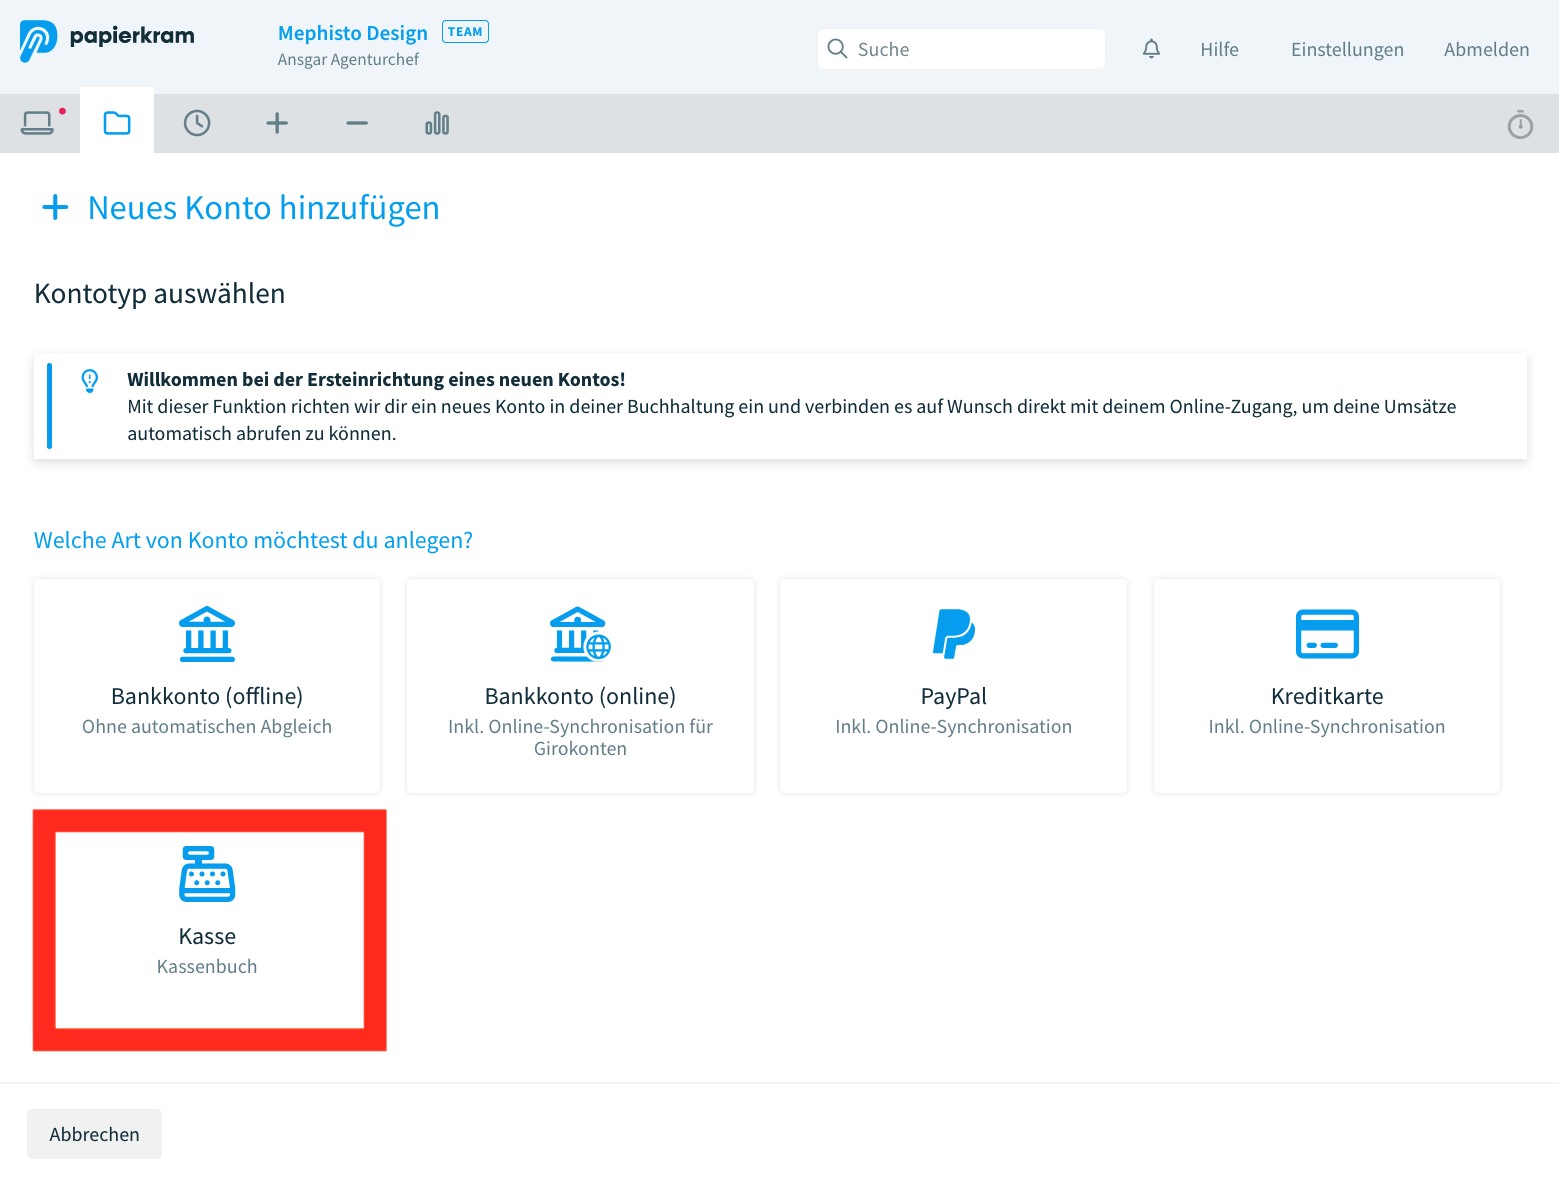Click the Welche Art von Konto question
The height and width of the screenshot is (1186, 1559).
(253, 540)
